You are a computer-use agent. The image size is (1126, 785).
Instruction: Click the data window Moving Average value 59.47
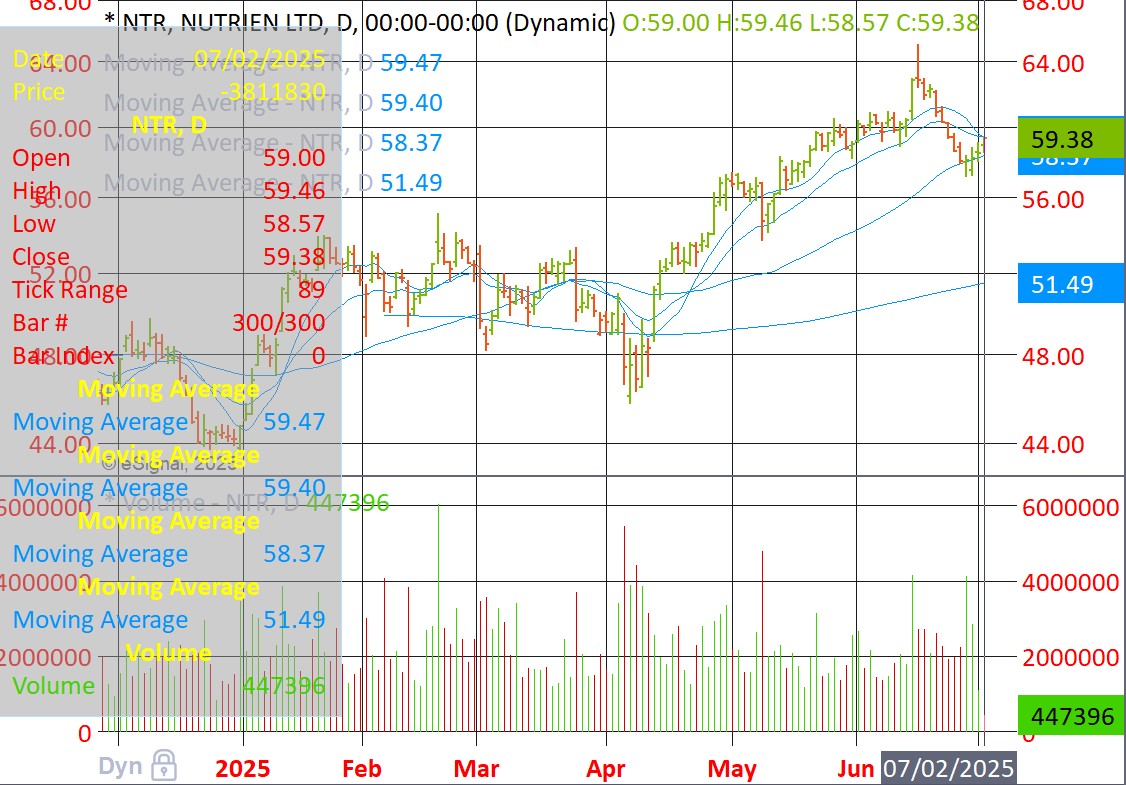point(294,422)
